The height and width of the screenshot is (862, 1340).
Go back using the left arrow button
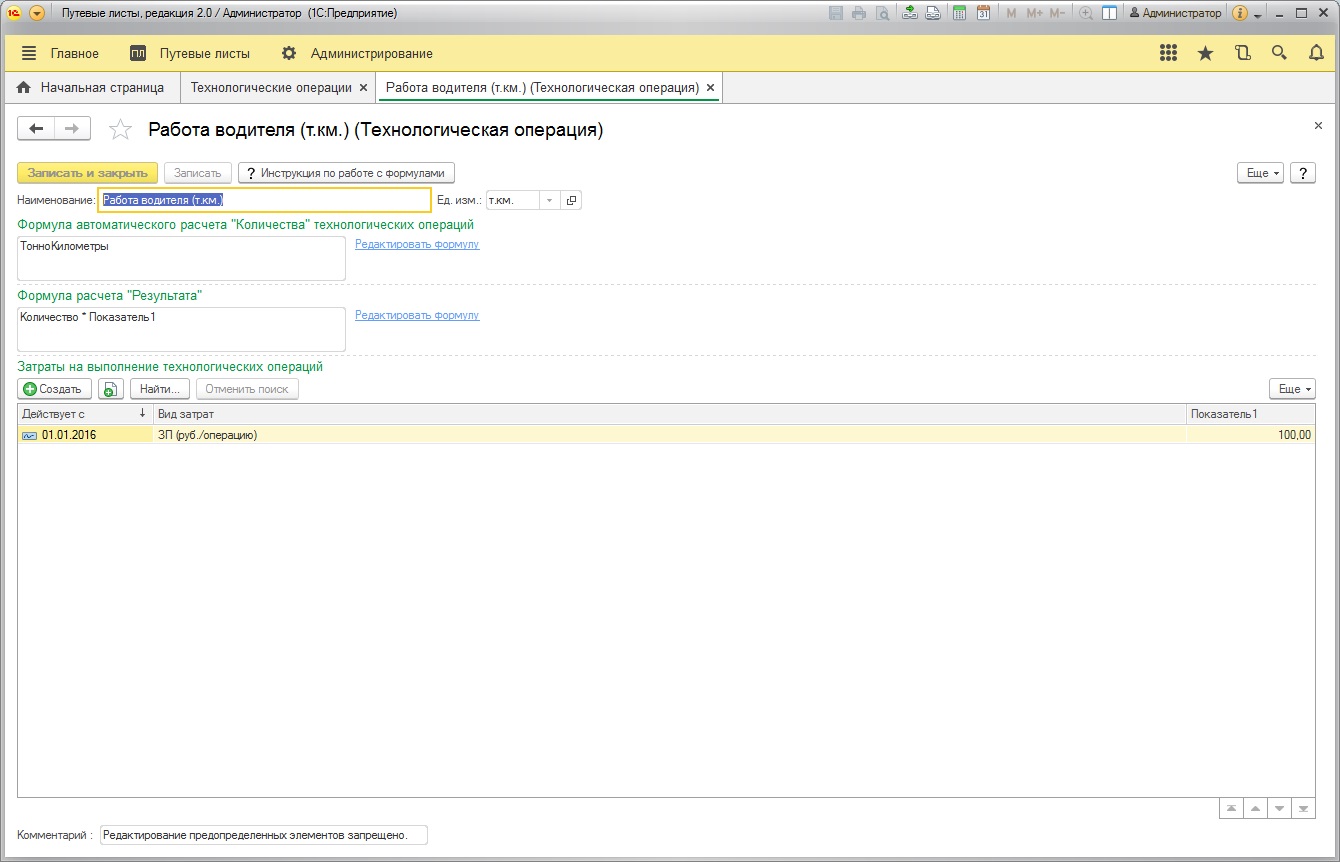pyautogui.click(x=37, y=128)
